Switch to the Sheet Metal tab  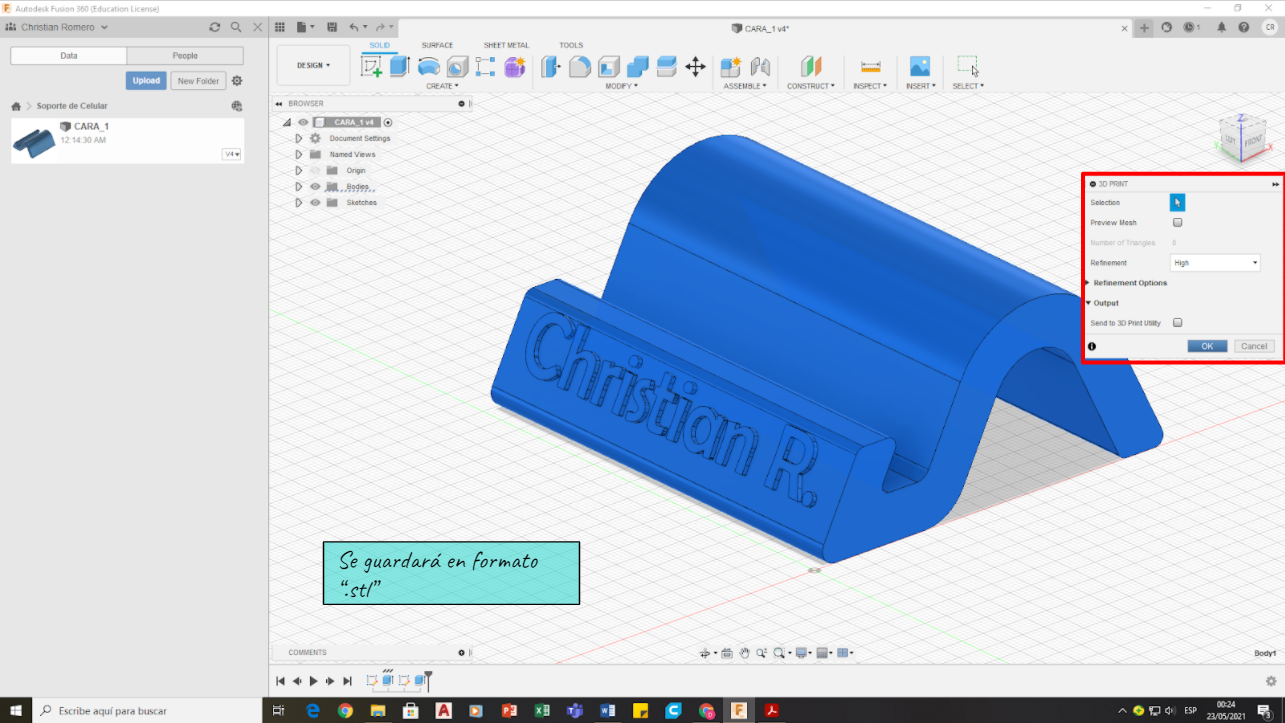point(506,45)
